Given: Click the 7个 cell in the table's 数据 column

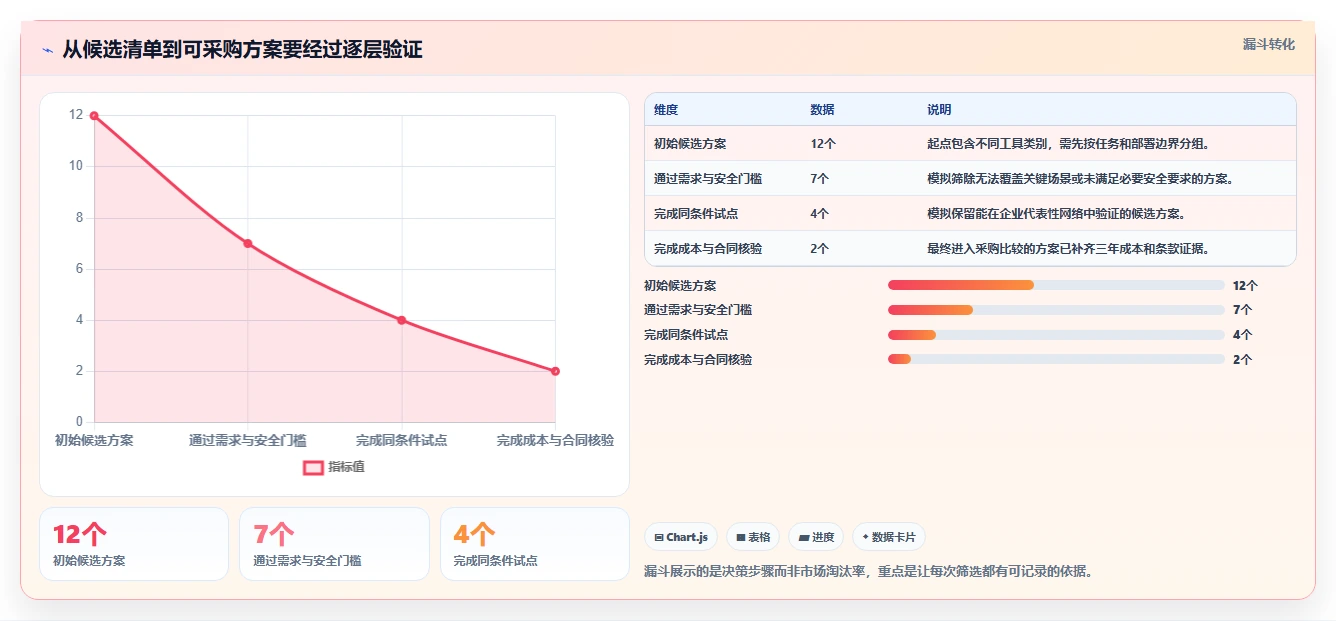Looking at the screenshot, I should pyautogui.click(x=820, y=179).
